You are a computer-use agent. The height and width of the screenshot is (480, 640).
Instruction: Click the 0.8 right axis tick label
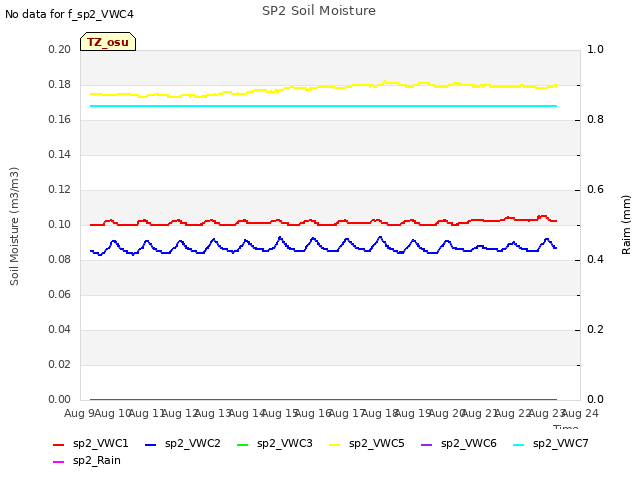(595, 120)
